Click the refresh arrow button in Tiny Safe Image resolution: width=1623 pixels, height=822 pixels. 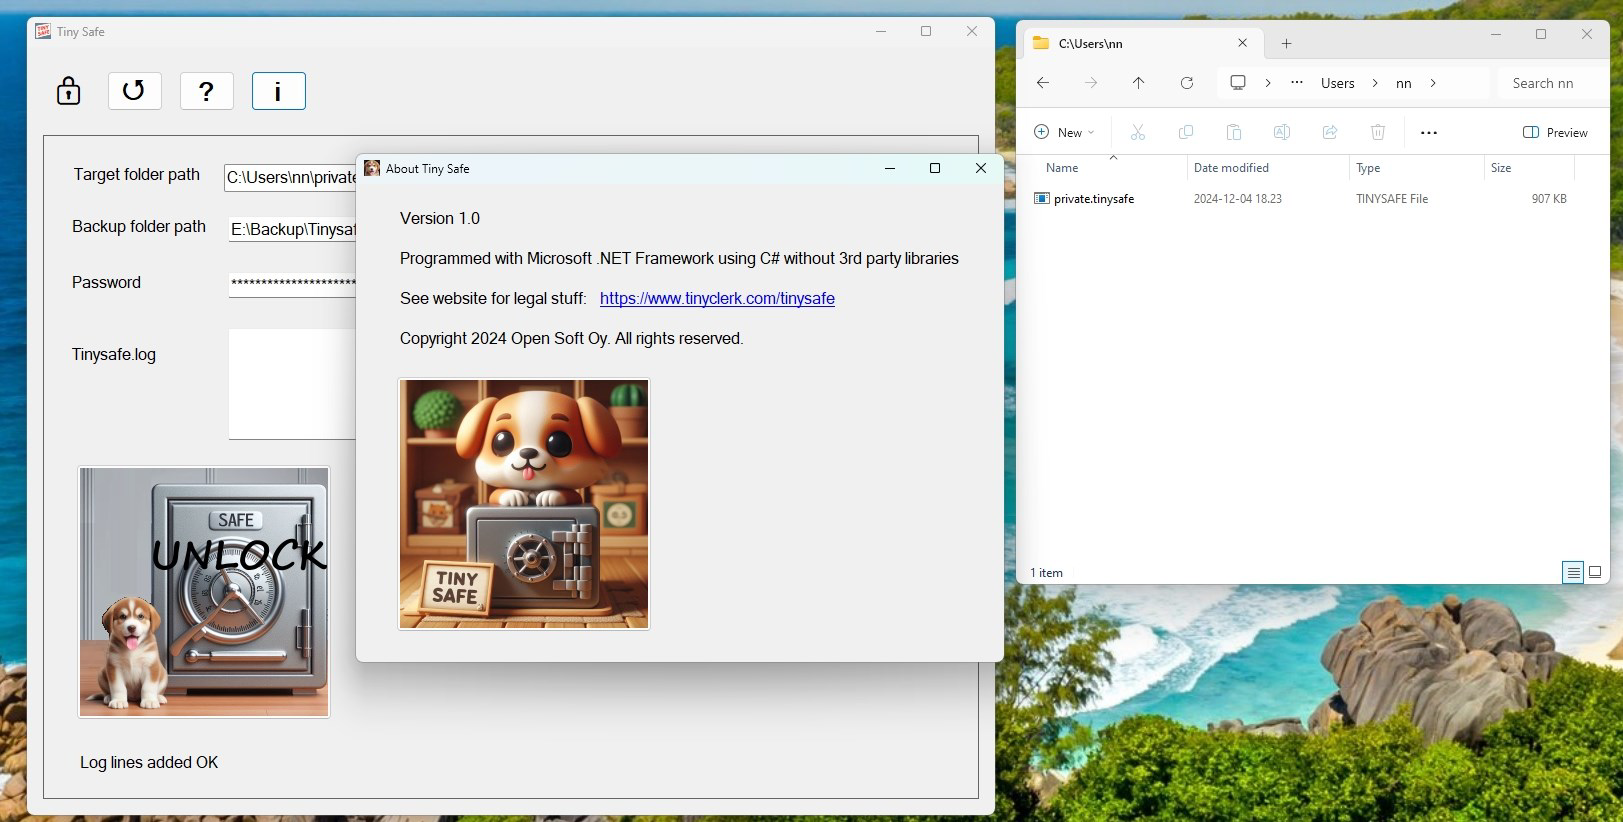(134, 91)
